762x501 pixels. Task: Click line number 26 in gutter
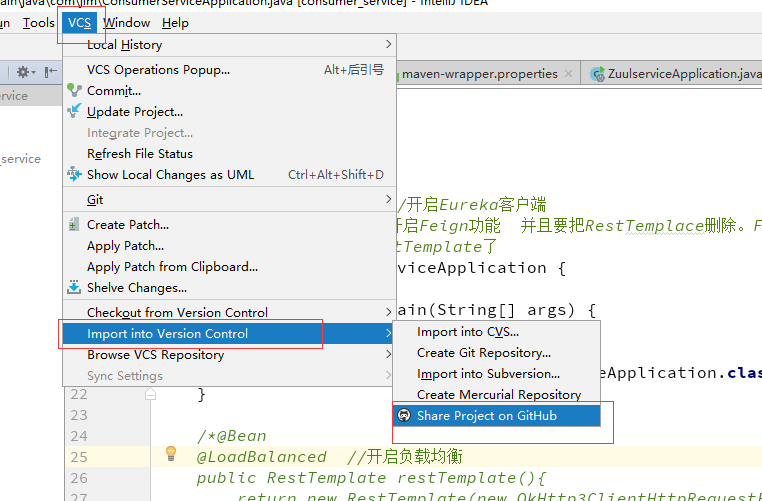tap(79, 478)
